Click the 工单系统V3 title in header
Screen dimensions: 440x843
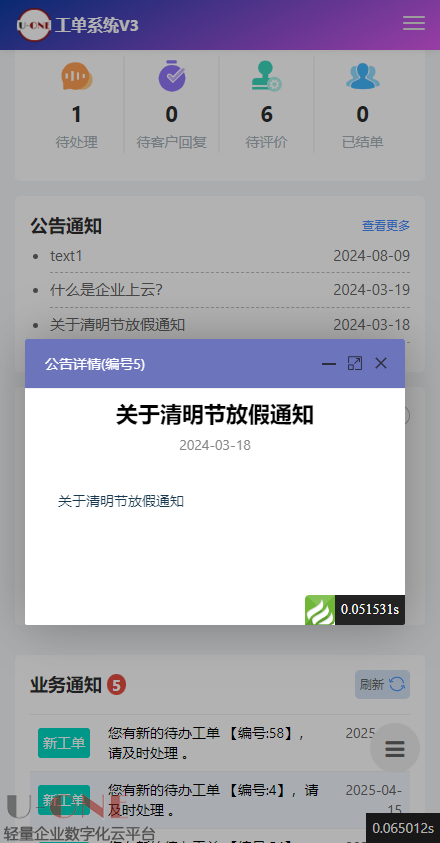(97, 25)
